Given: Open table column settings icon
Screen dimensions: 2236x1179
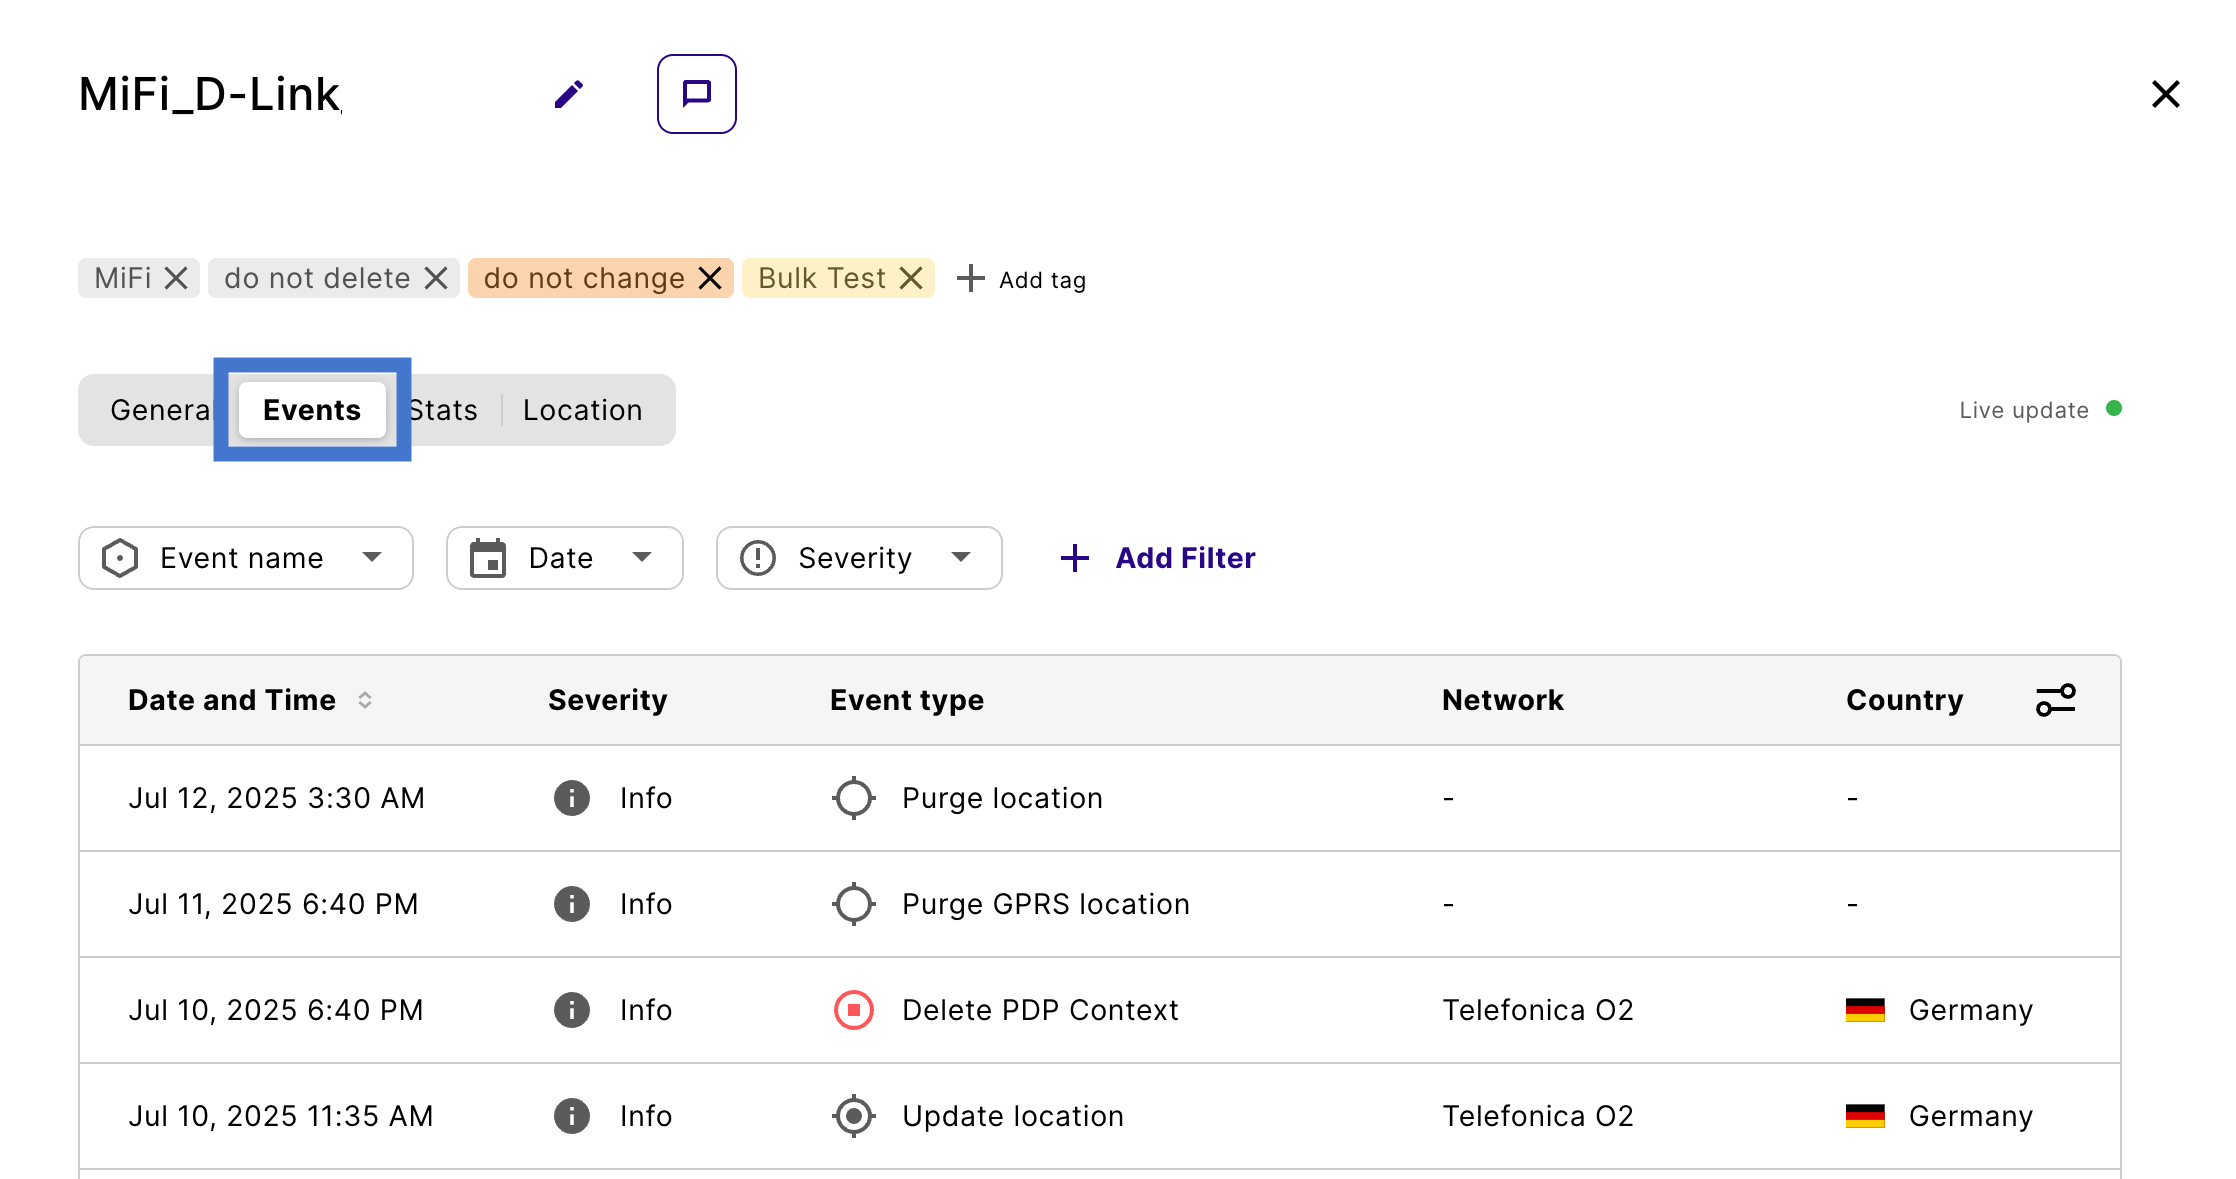Looking at the screenshot, I should click(2055, 700).
